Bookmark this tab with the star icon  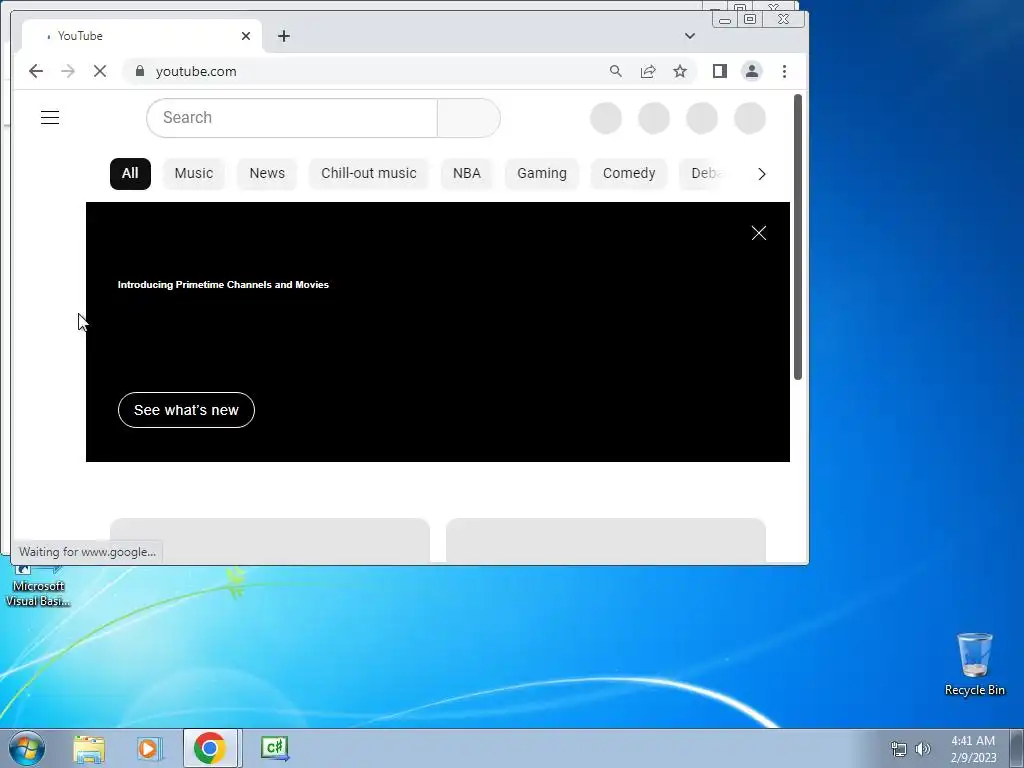click(x=680, y=71)
